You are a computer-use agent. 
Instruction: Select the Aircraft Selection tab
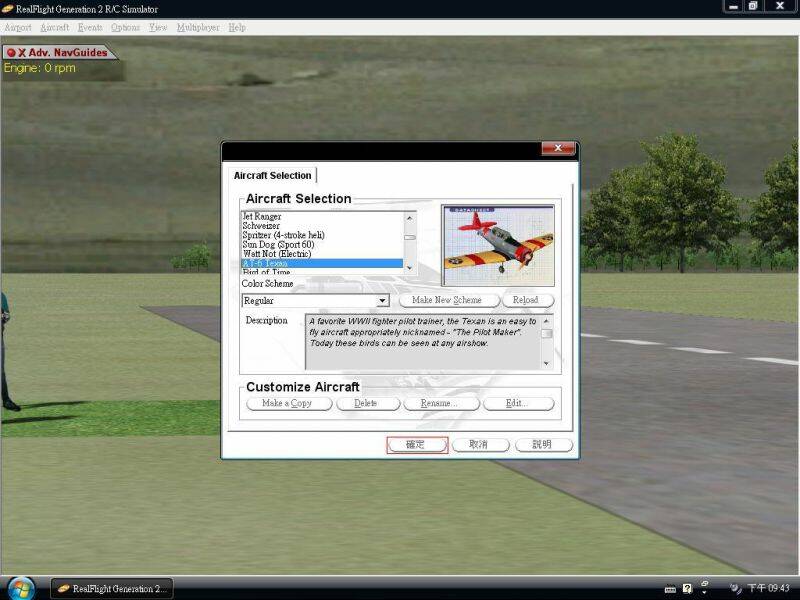coord(272,176)
